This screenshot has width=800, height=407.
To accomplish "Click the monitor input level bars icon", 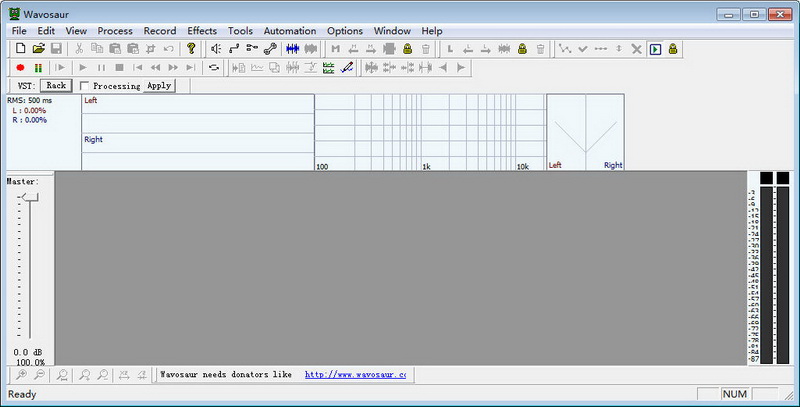I will coord(38,67).
